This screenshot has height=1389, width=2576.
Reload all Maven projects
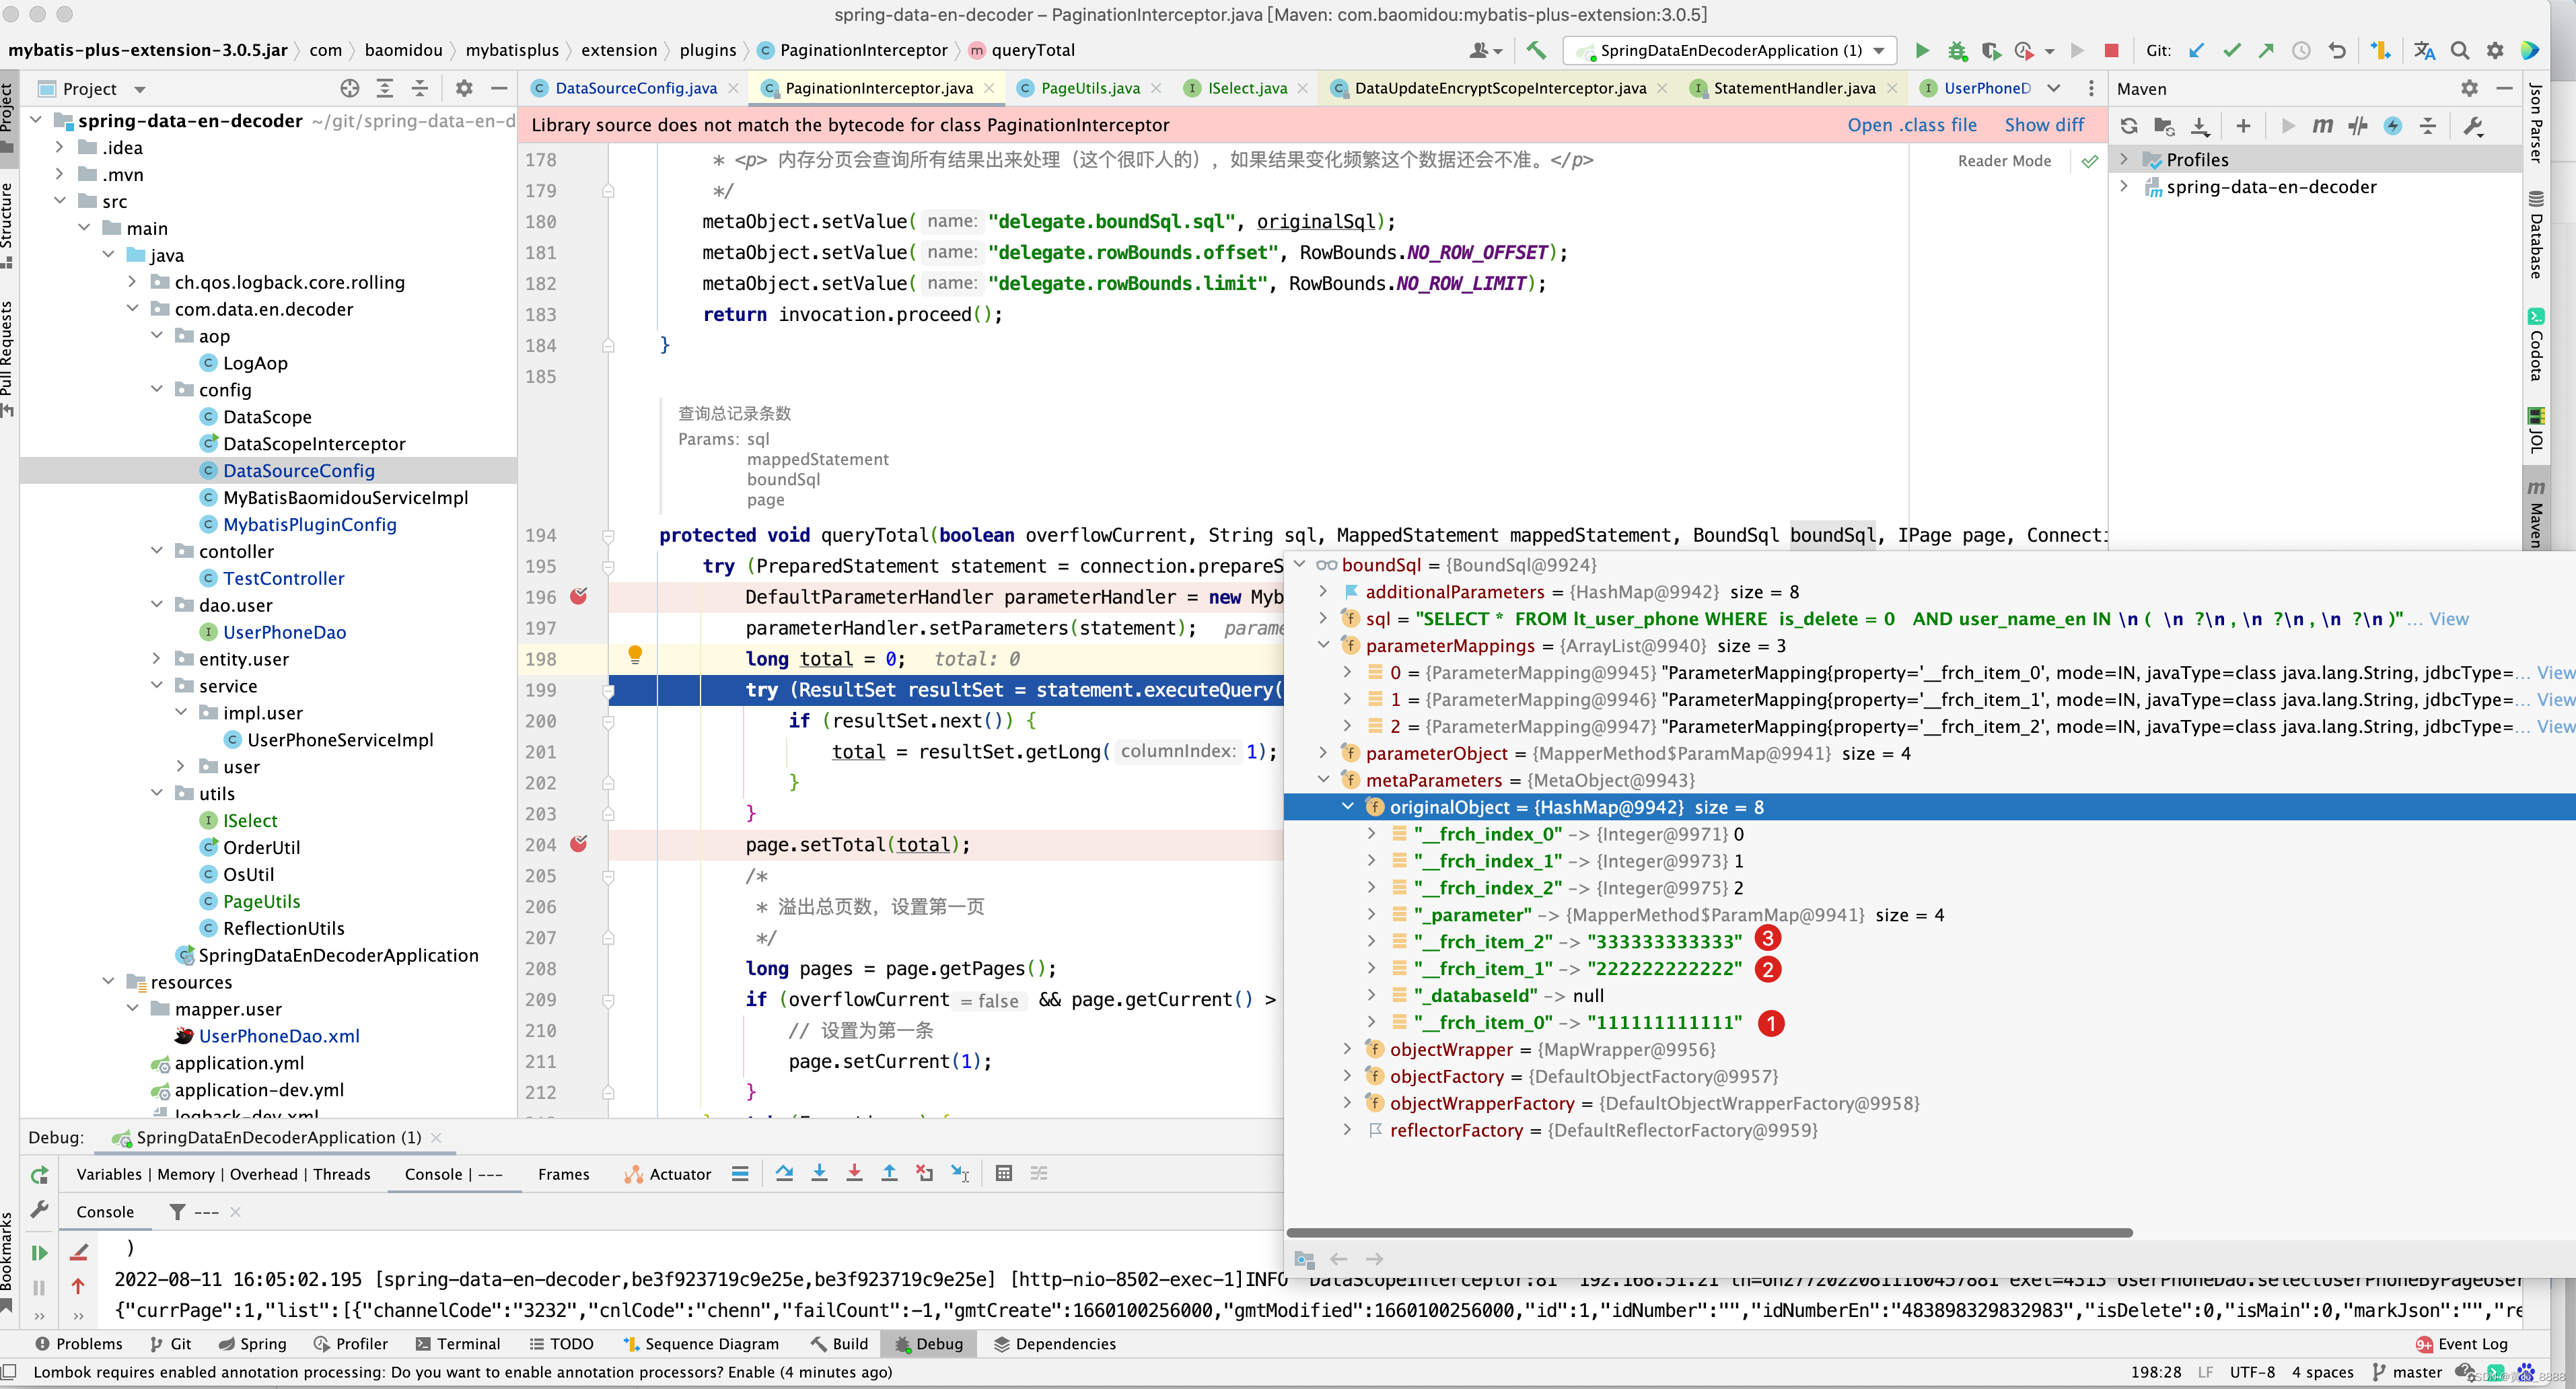(x=2129, y=126)
